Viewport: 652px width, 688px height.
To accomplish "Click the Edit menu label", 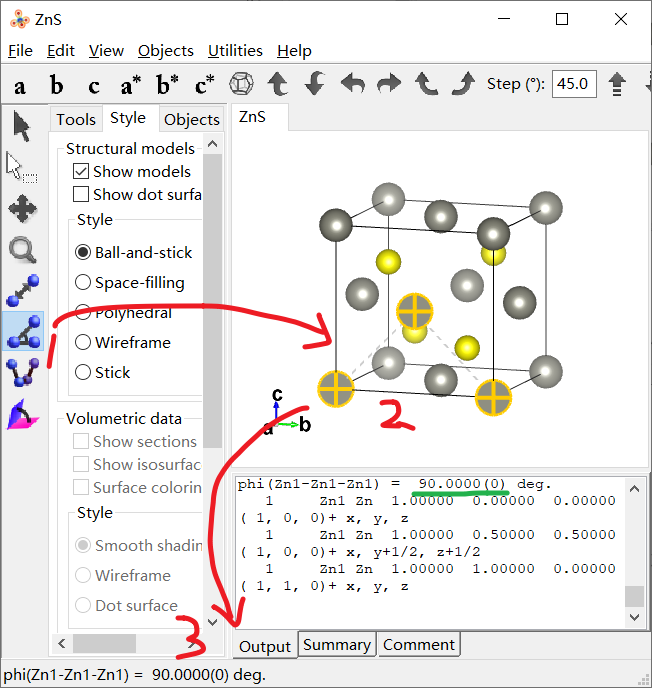I will coord(61,50).
